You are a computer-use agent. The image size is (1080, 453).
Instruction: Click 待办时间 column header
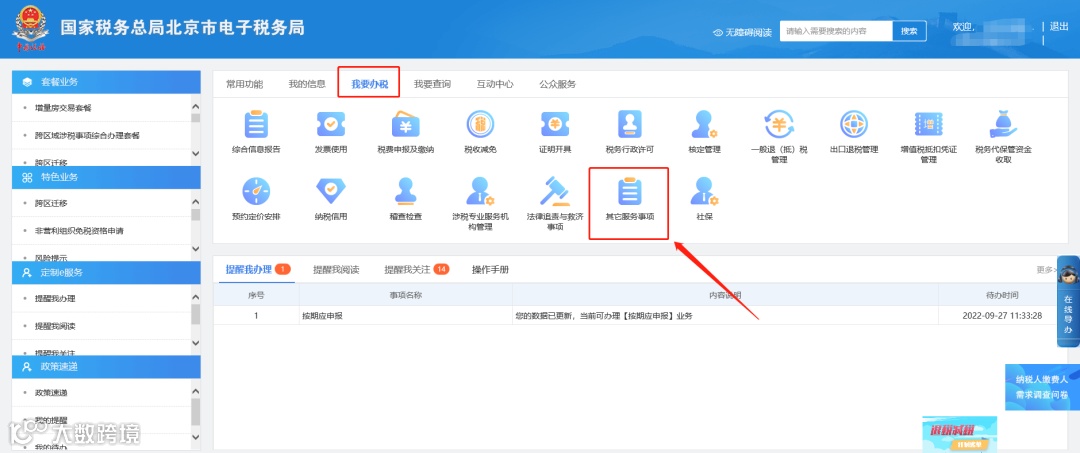point(1002,295)
